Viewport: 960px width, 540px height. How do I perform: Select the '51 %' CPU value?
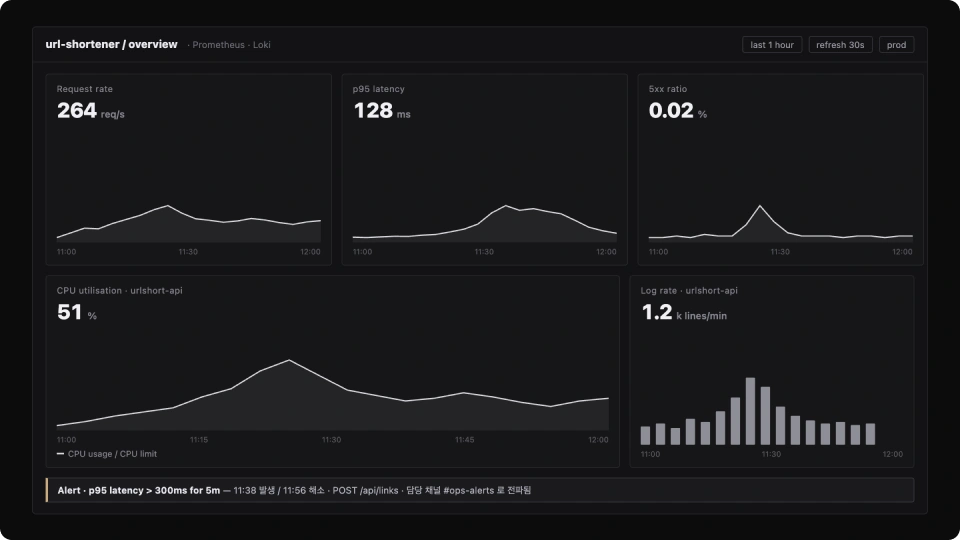click(77, 312)
